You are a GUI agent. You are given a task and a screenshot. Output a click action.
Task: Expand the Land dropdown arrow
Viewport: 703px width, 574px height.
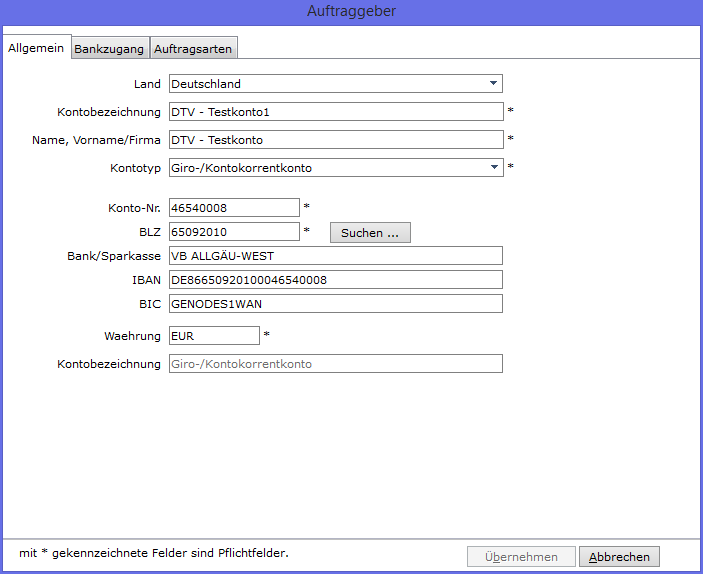(493, 83)
